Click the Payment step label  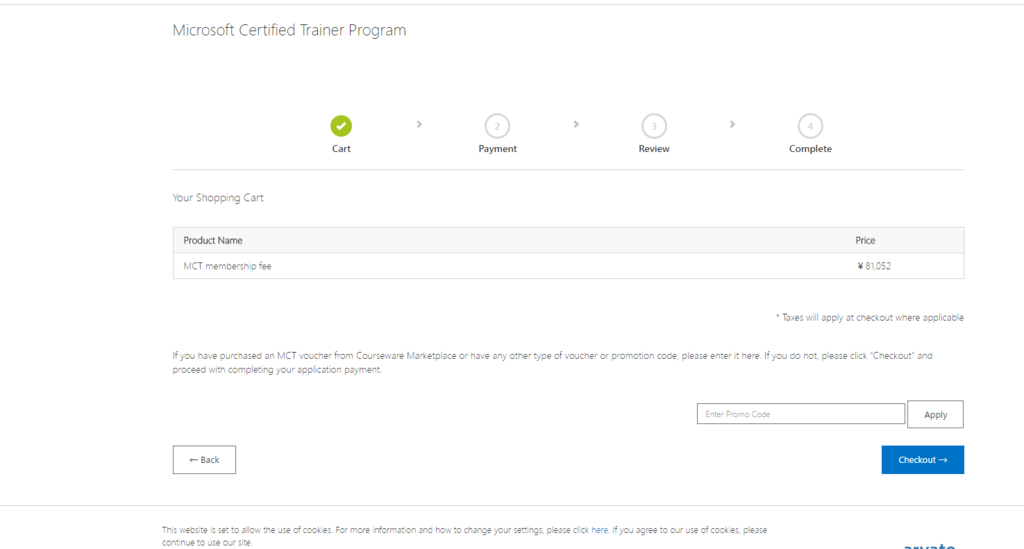497,149
